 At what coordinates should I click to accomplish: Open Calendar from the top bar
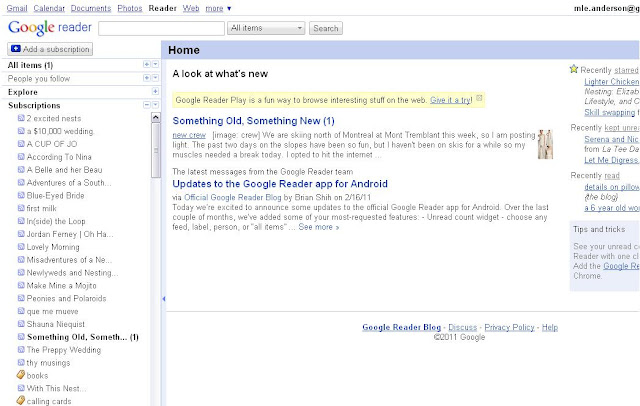tap(49, 8)
